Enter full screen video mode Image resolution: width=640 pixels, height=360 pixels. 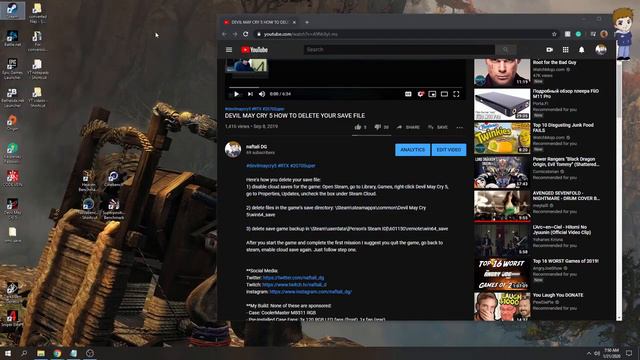(x=456, y=94)
